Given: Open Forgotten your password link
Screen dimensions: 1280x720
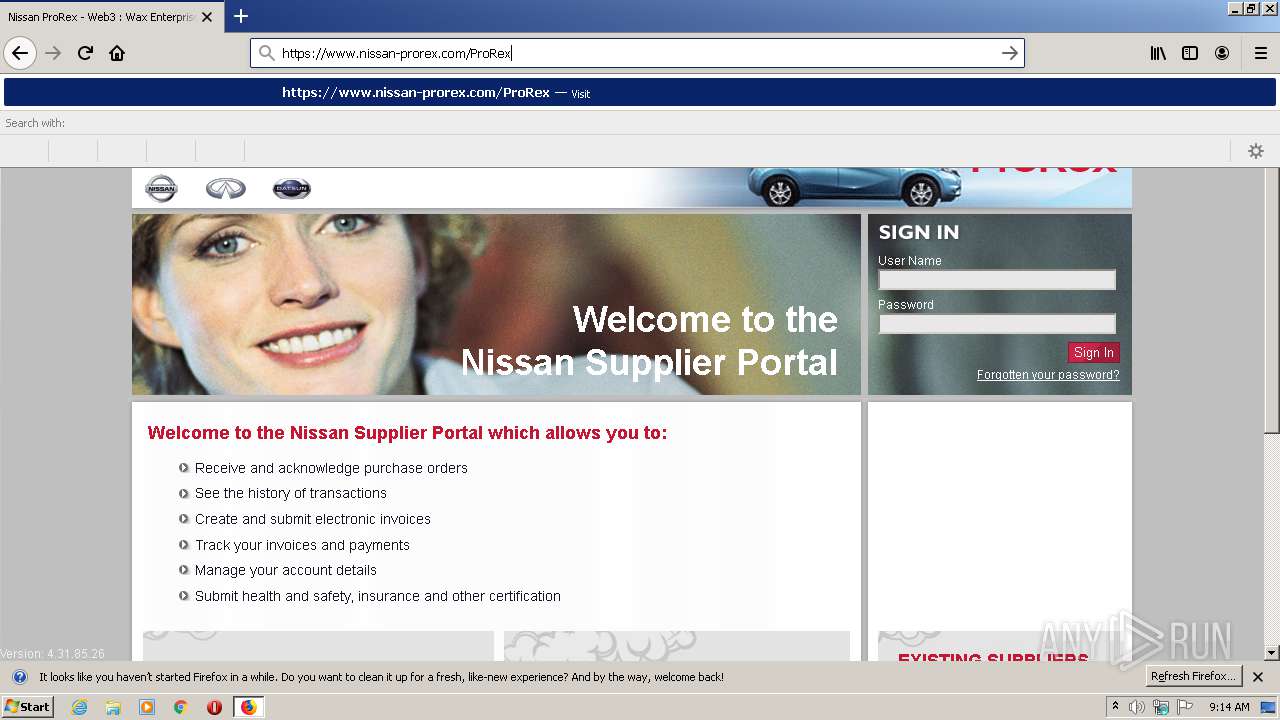Looking at the screenshot, I should click(x=1048, y=375).
